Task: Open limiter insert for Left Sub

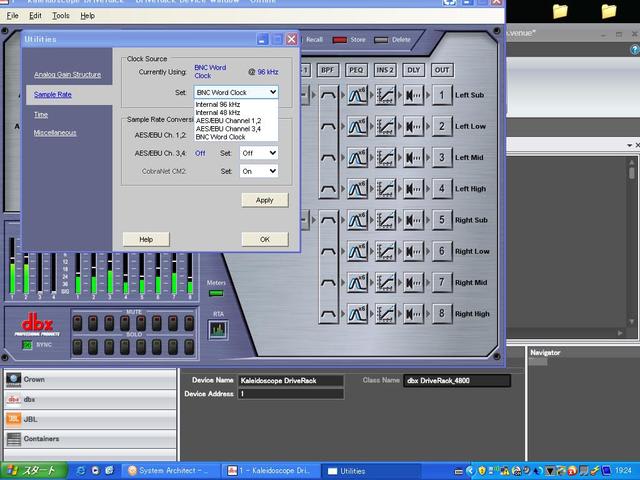Action: 385,95
